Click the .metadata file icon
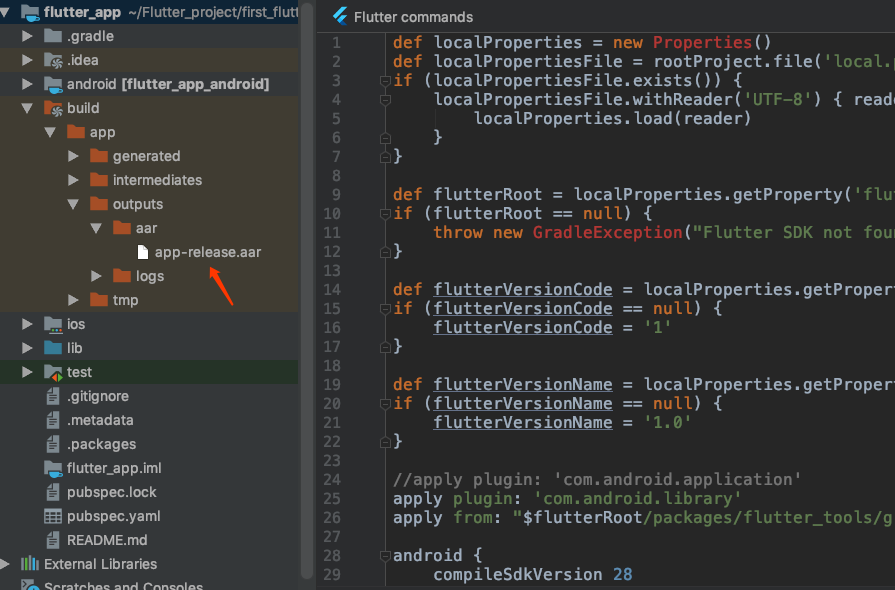The image size is (895, 590). point(53,419)
